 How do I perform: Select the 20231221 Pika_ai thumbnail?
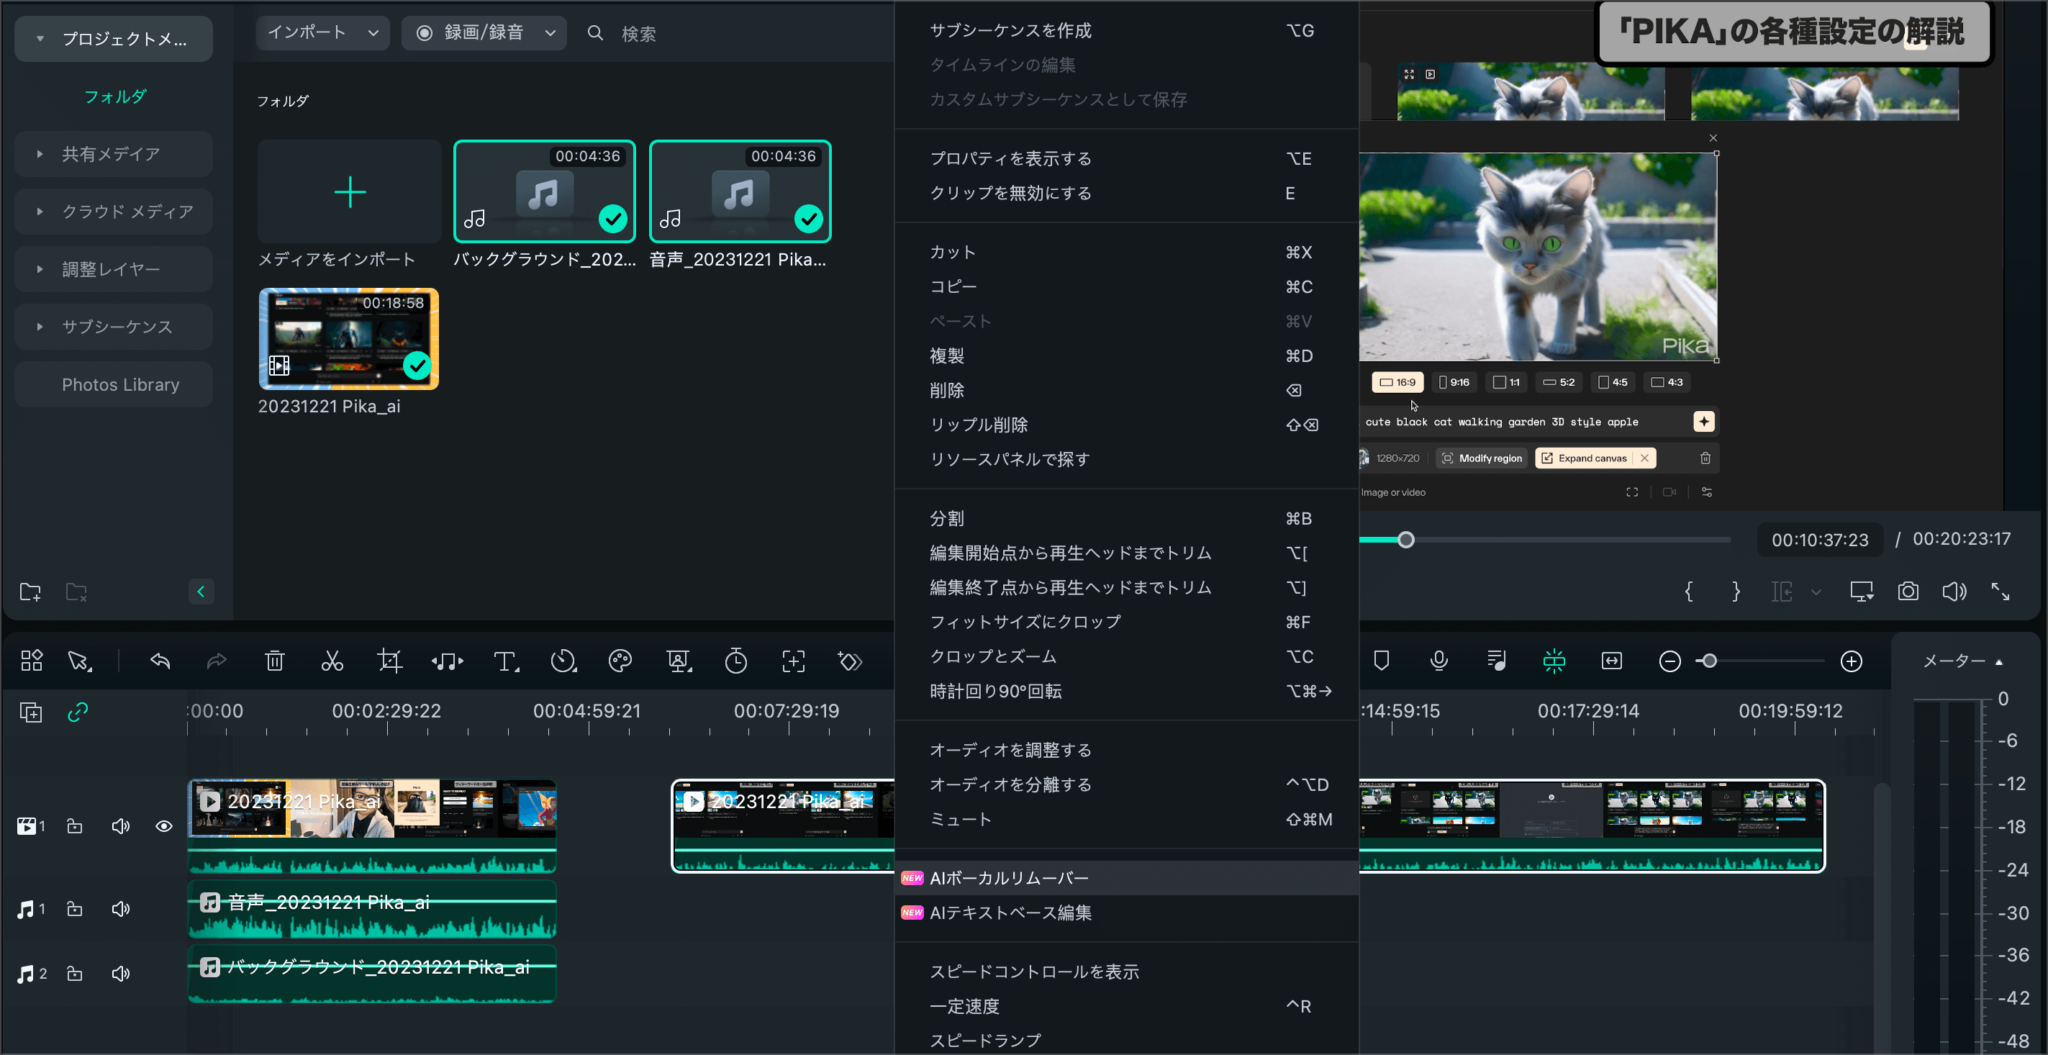(x=348, y=339)
